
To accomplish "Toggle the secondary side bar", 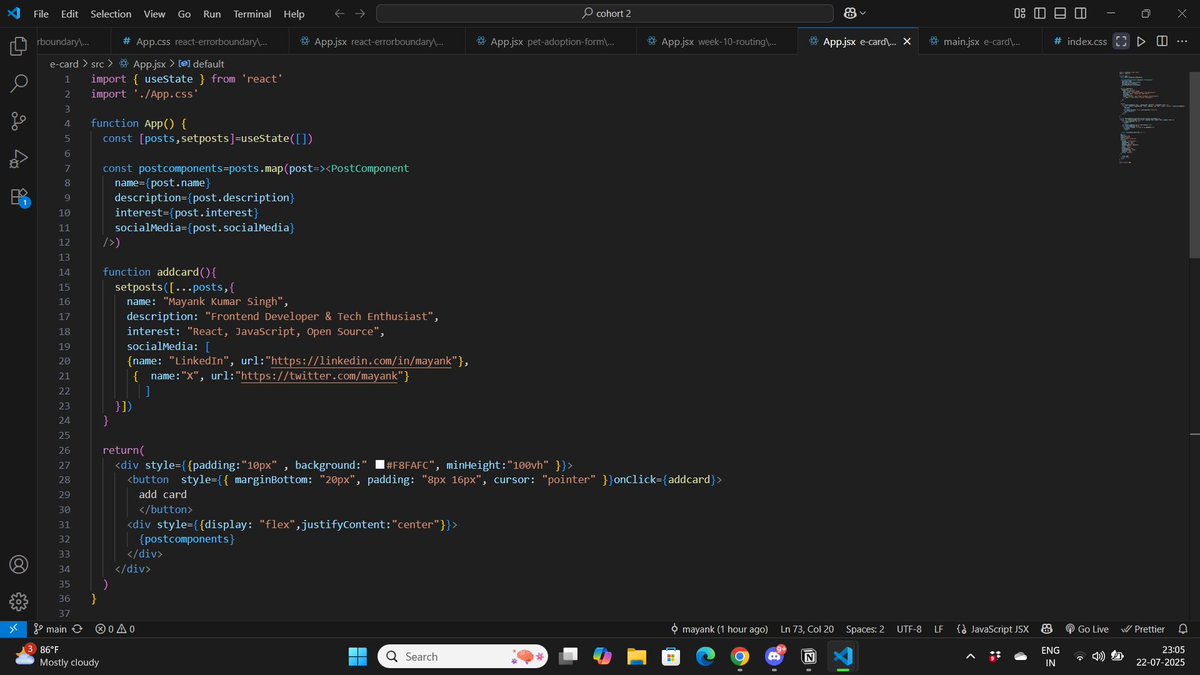I will pyautogui.click(x=1080, y=13).
